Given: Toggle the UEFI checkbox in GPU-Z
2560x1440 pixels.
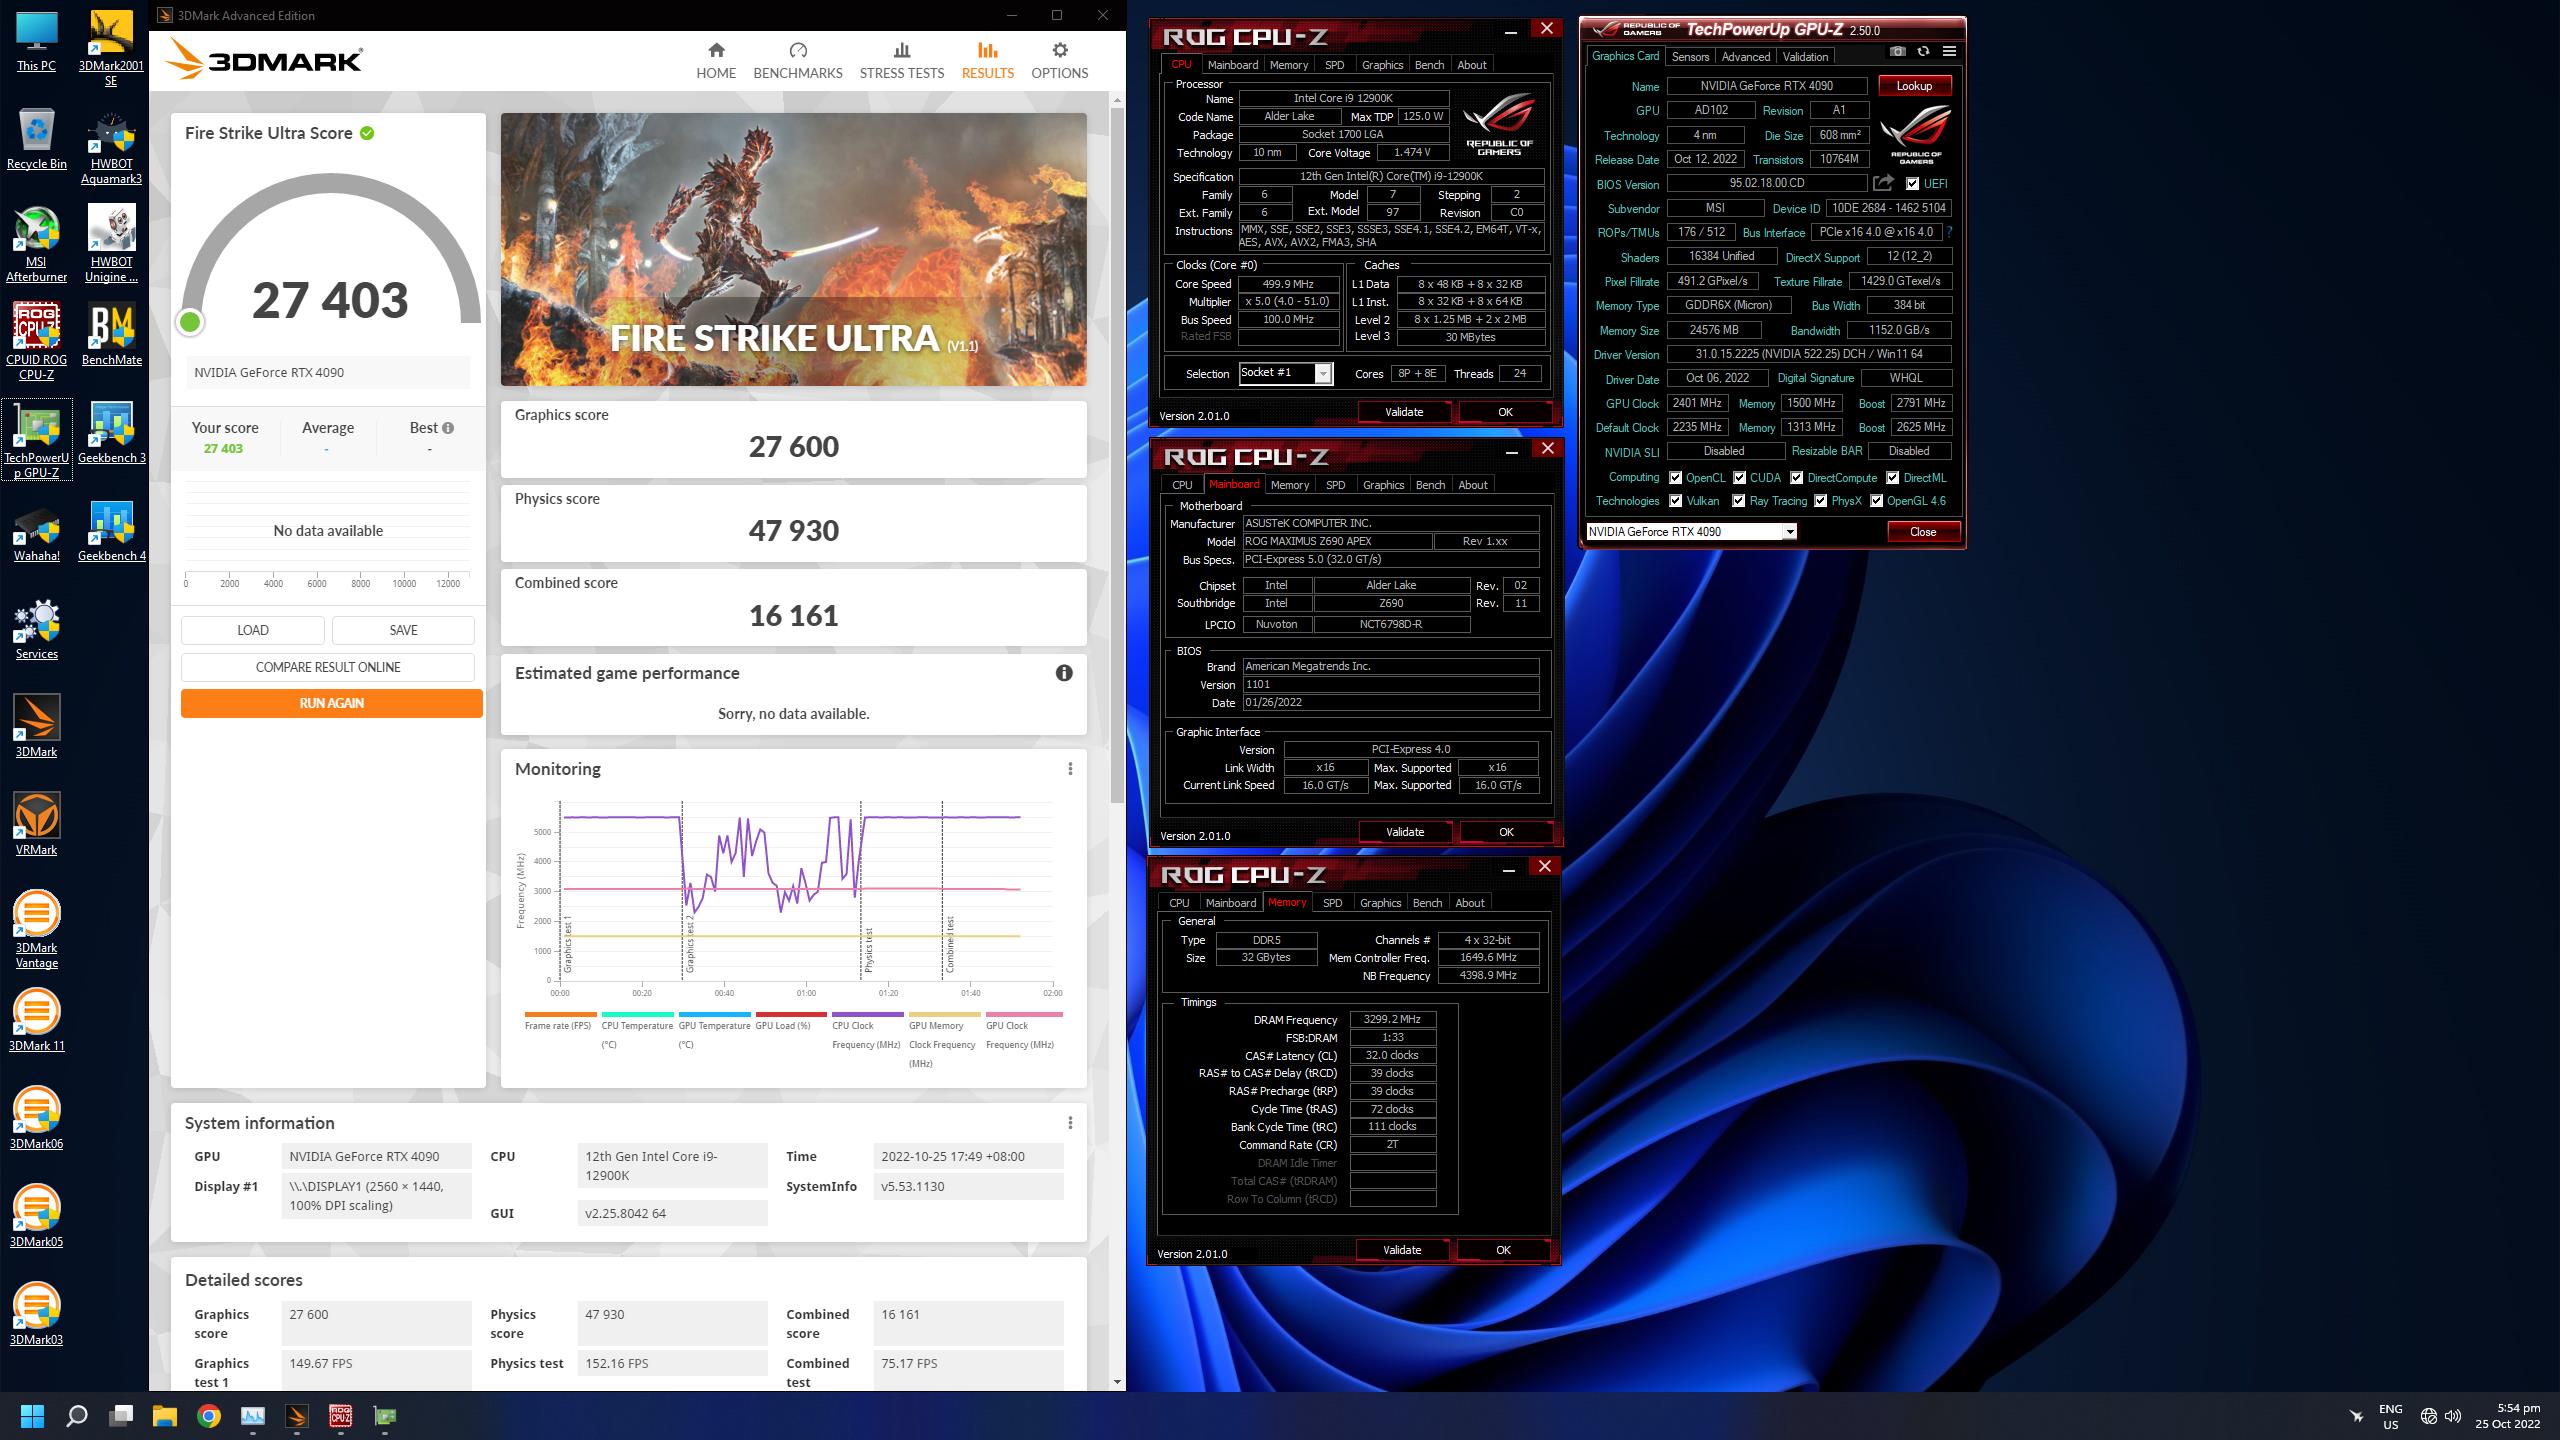Looking at the screenshot, I should (x=1913, y=184).
